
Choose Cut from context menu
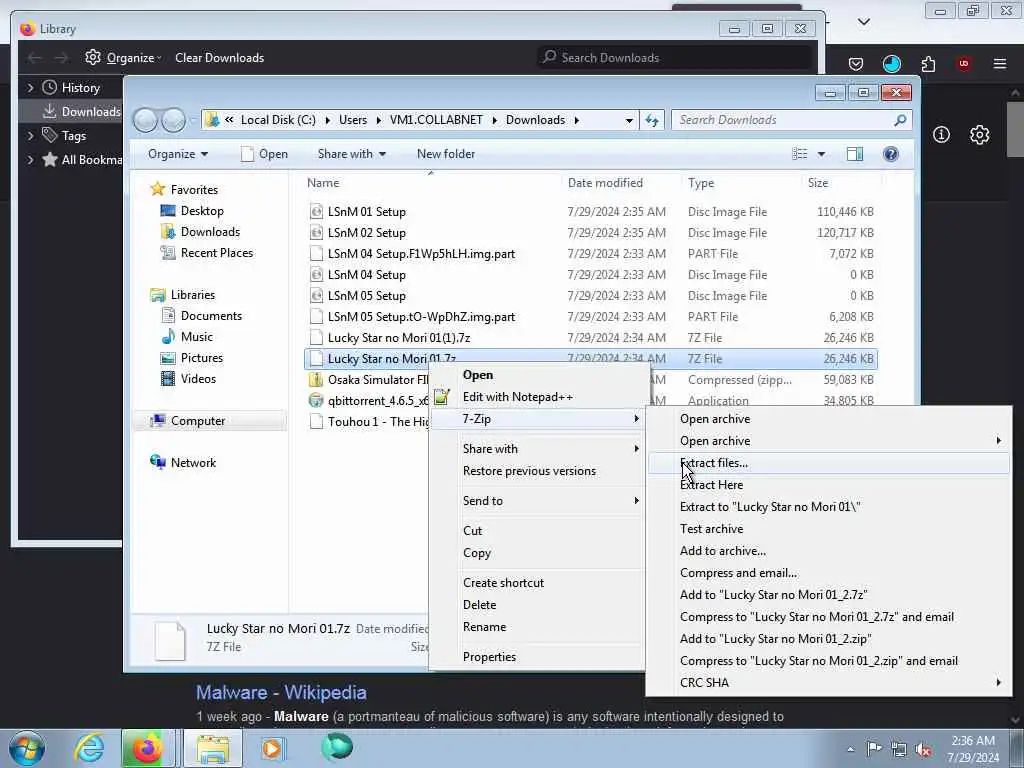(537, 531)
